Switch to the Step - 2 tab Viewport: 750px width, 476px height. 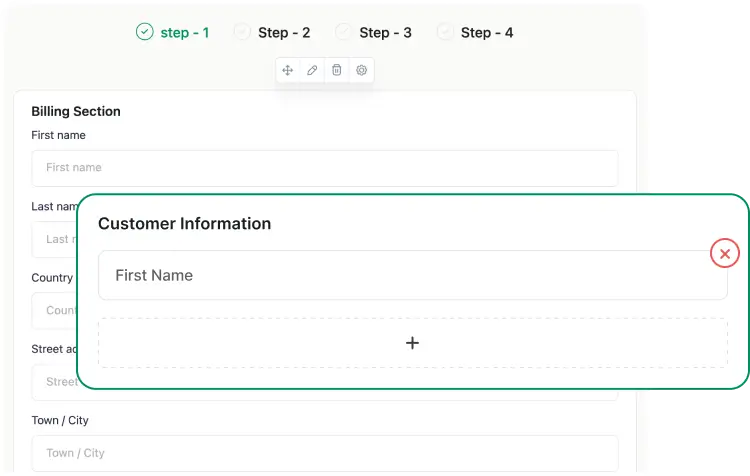click(284, 32)
